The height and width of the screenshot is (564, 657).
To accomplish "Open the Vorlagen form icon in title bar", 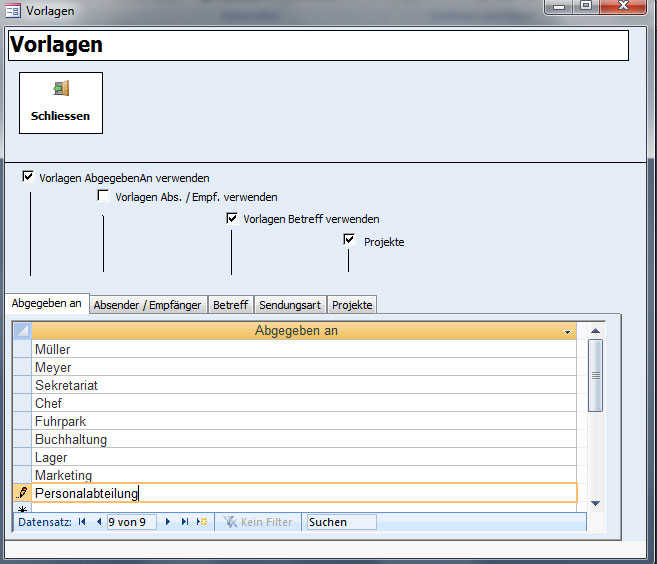I will click(x=13, y=10).
